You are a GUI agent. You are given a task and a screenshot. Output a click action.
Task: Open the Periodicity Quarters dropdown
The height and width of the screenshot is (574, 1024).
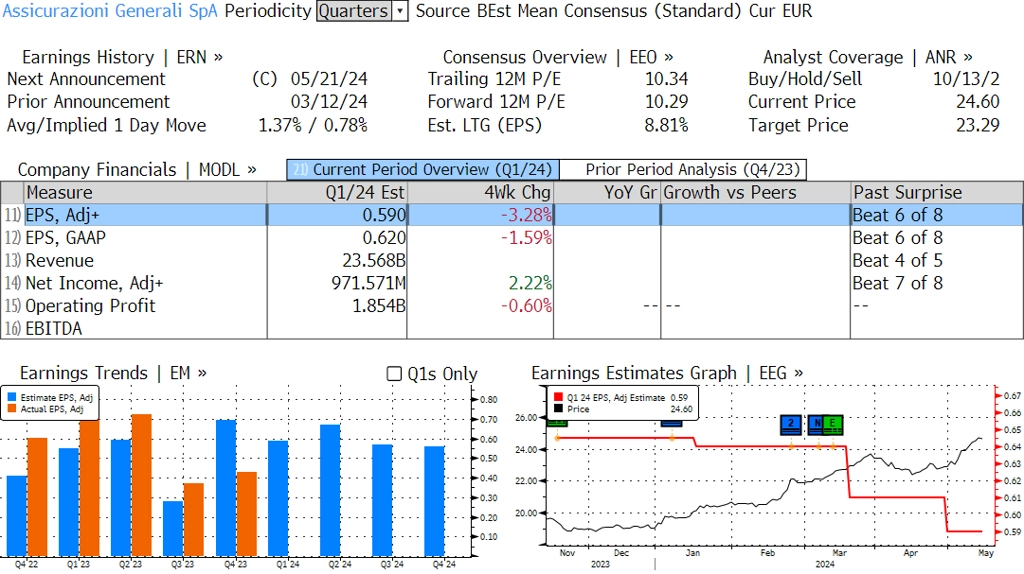362,11
